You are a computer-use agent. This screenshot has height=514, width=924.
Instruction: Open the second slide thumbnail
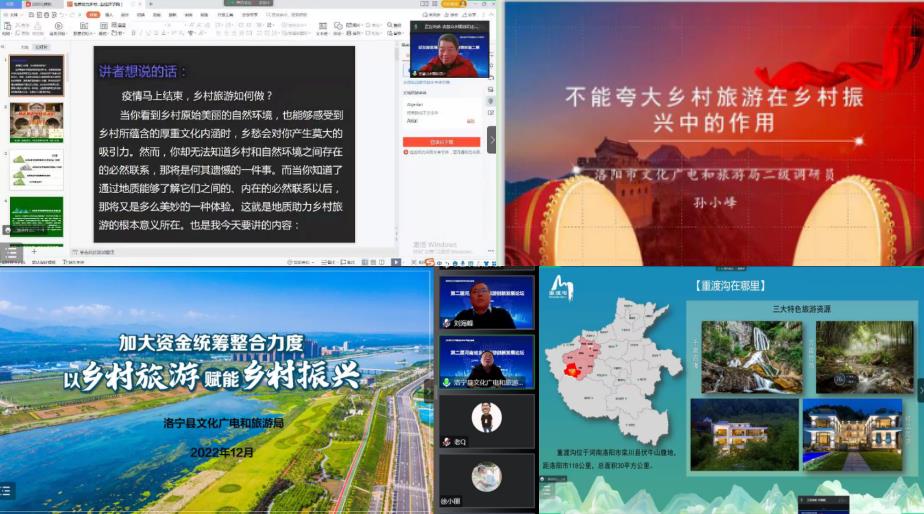[37, 122]
